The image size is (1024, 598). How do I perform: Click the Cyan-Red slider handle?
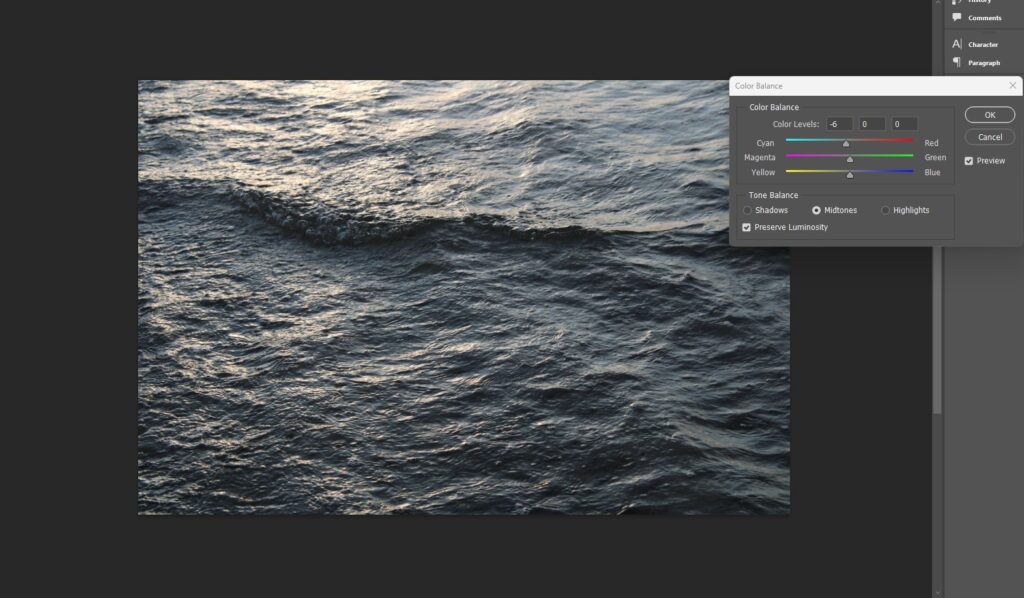point(846,144)
